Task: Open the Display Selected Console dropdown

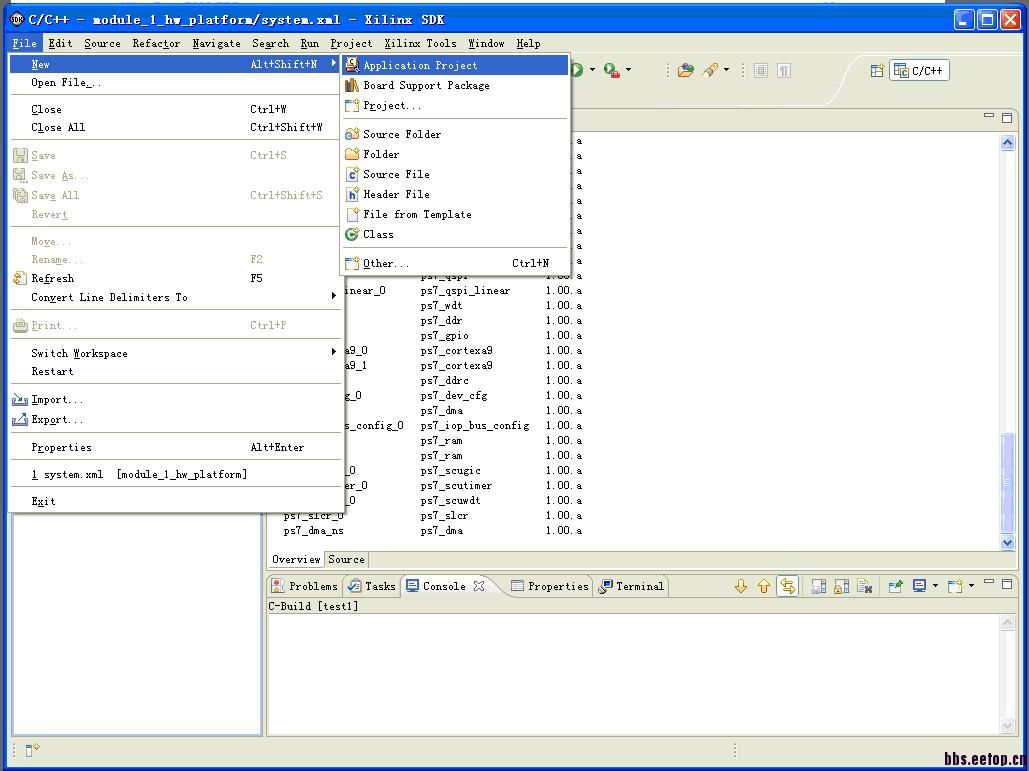Action: point(935,587)
